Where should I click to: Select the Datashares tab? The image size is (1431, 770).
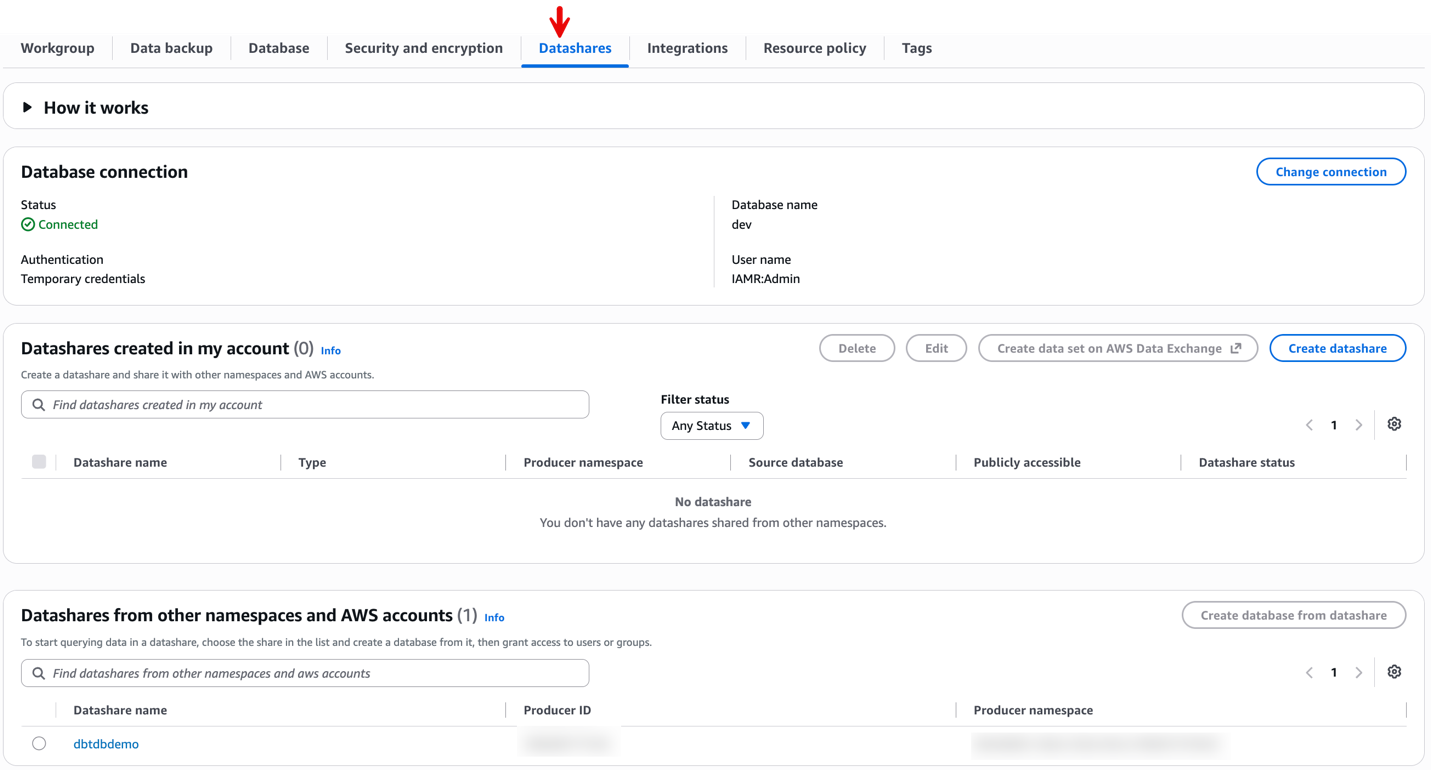(x=575, y=48)
